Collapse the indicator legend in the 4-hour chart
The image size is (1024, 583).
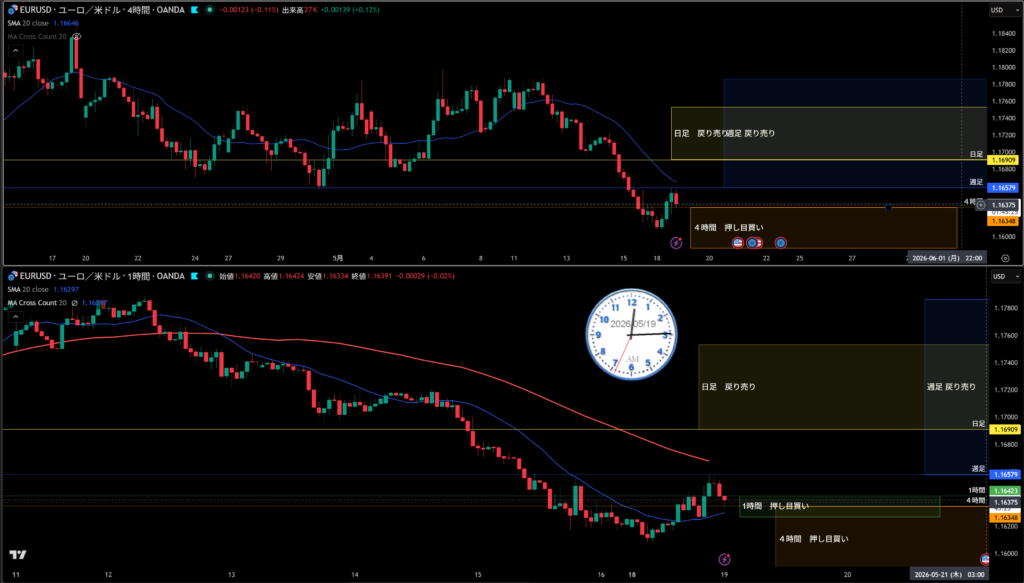[x=16, y=50]
